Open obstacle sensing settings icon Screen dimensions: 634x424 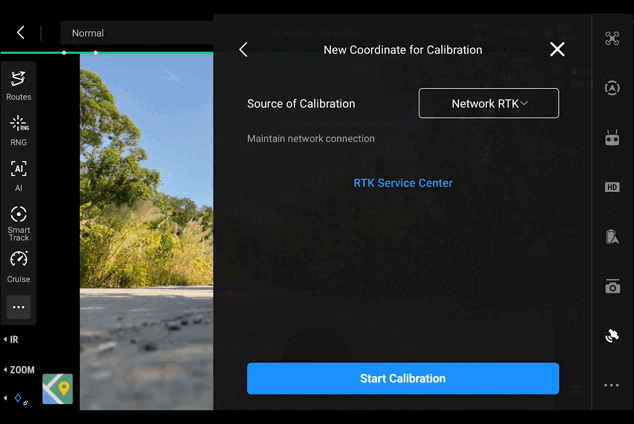(612, 88)
